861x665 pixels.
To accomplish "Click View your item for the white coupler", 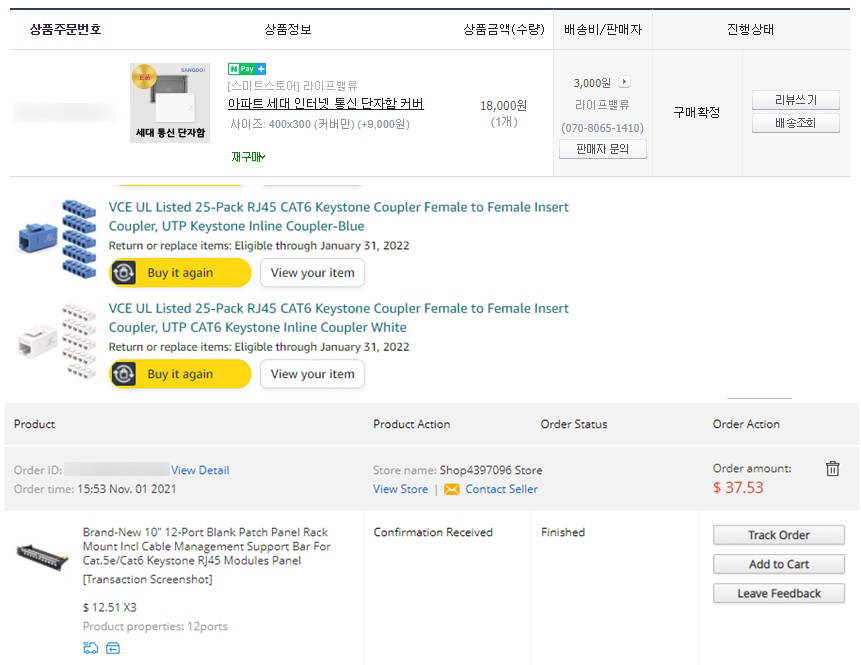I will pyautogui.click(x=312, y=374).
